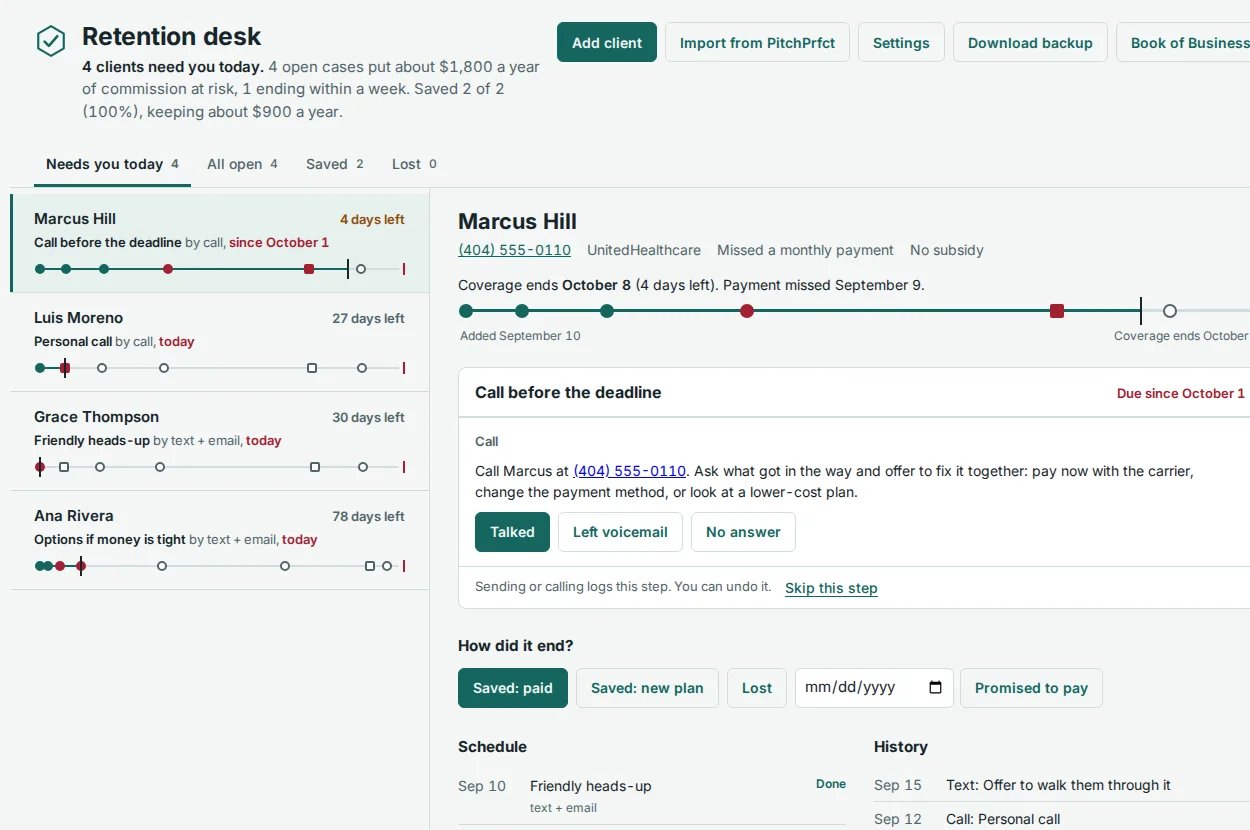1250x830 pixels.
Task: Mark case as Lost
Action: 757,688
